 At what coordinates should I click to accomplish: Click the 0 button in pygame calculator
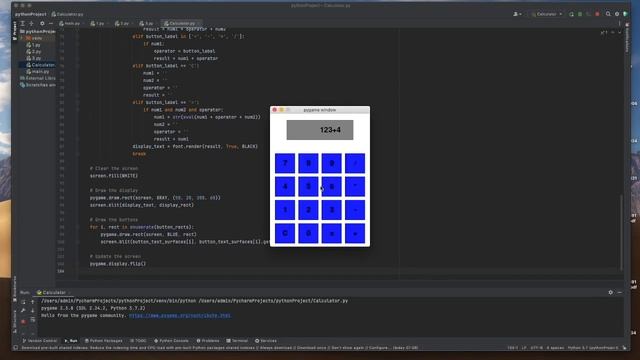coord(308,233)
